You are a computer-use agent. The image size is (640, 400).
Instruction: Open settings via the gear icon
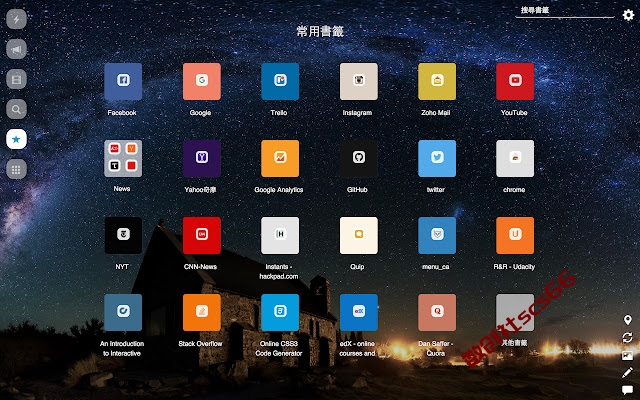[628, 15]
